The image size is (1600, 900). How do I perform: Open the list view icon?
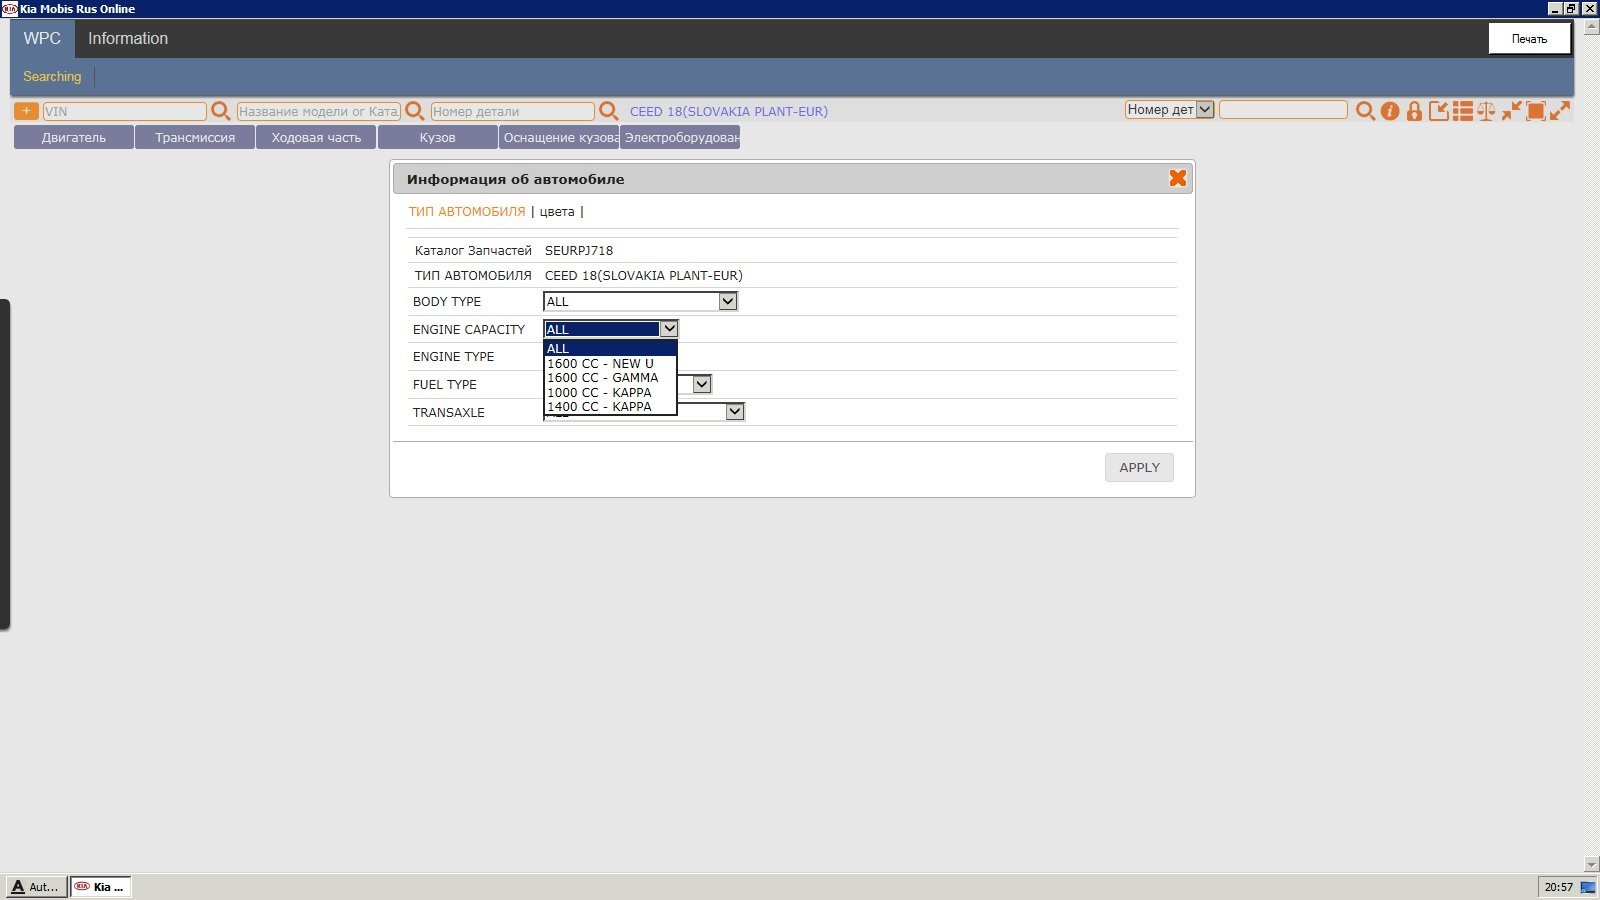coord(1463,111)
